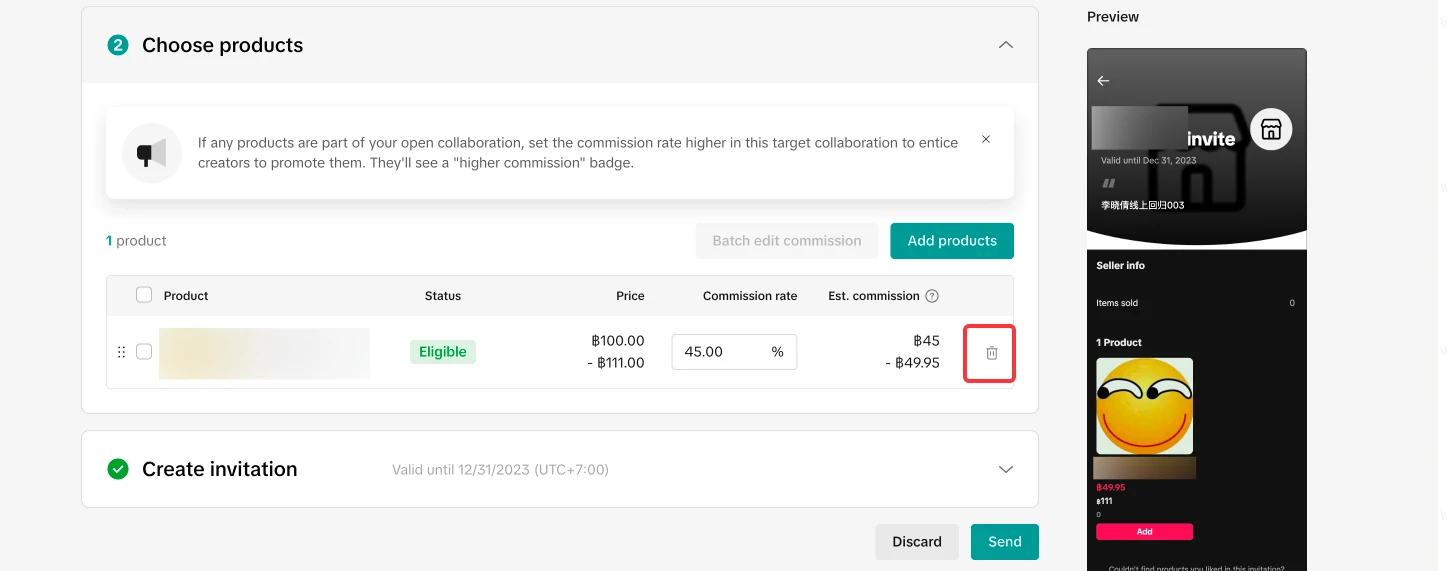Click the step 2 number badge

tap(118, 45)
